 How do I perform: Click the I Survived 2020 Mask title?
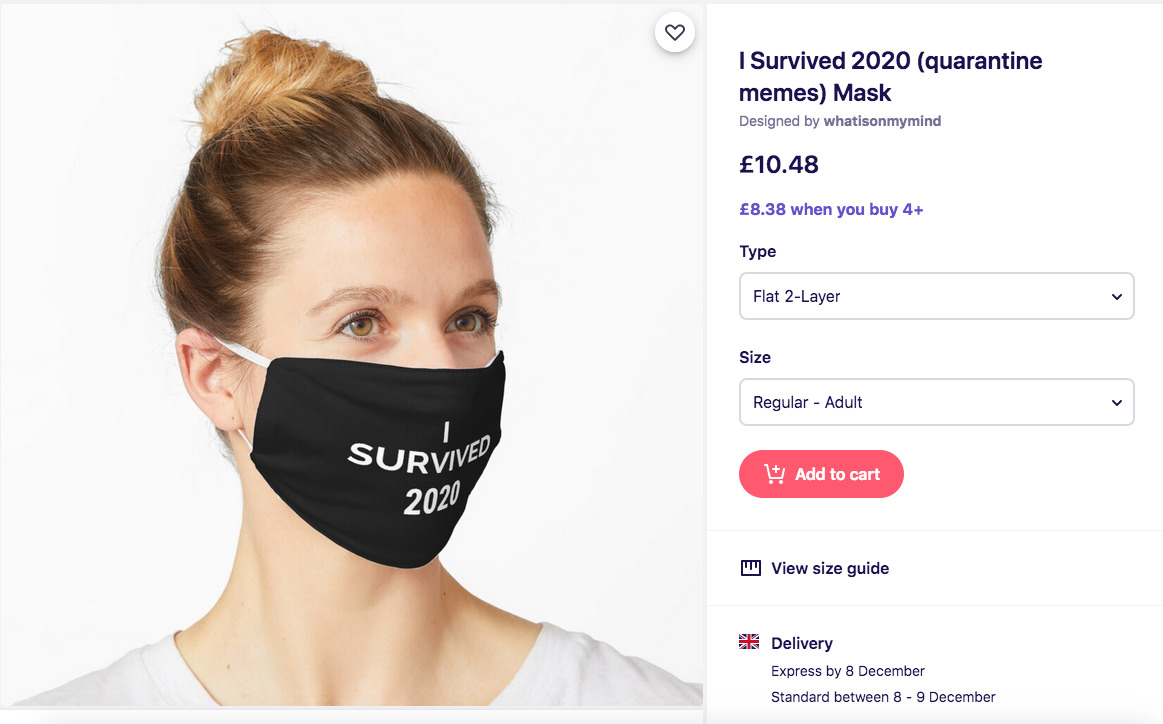(x=890, y=76)
